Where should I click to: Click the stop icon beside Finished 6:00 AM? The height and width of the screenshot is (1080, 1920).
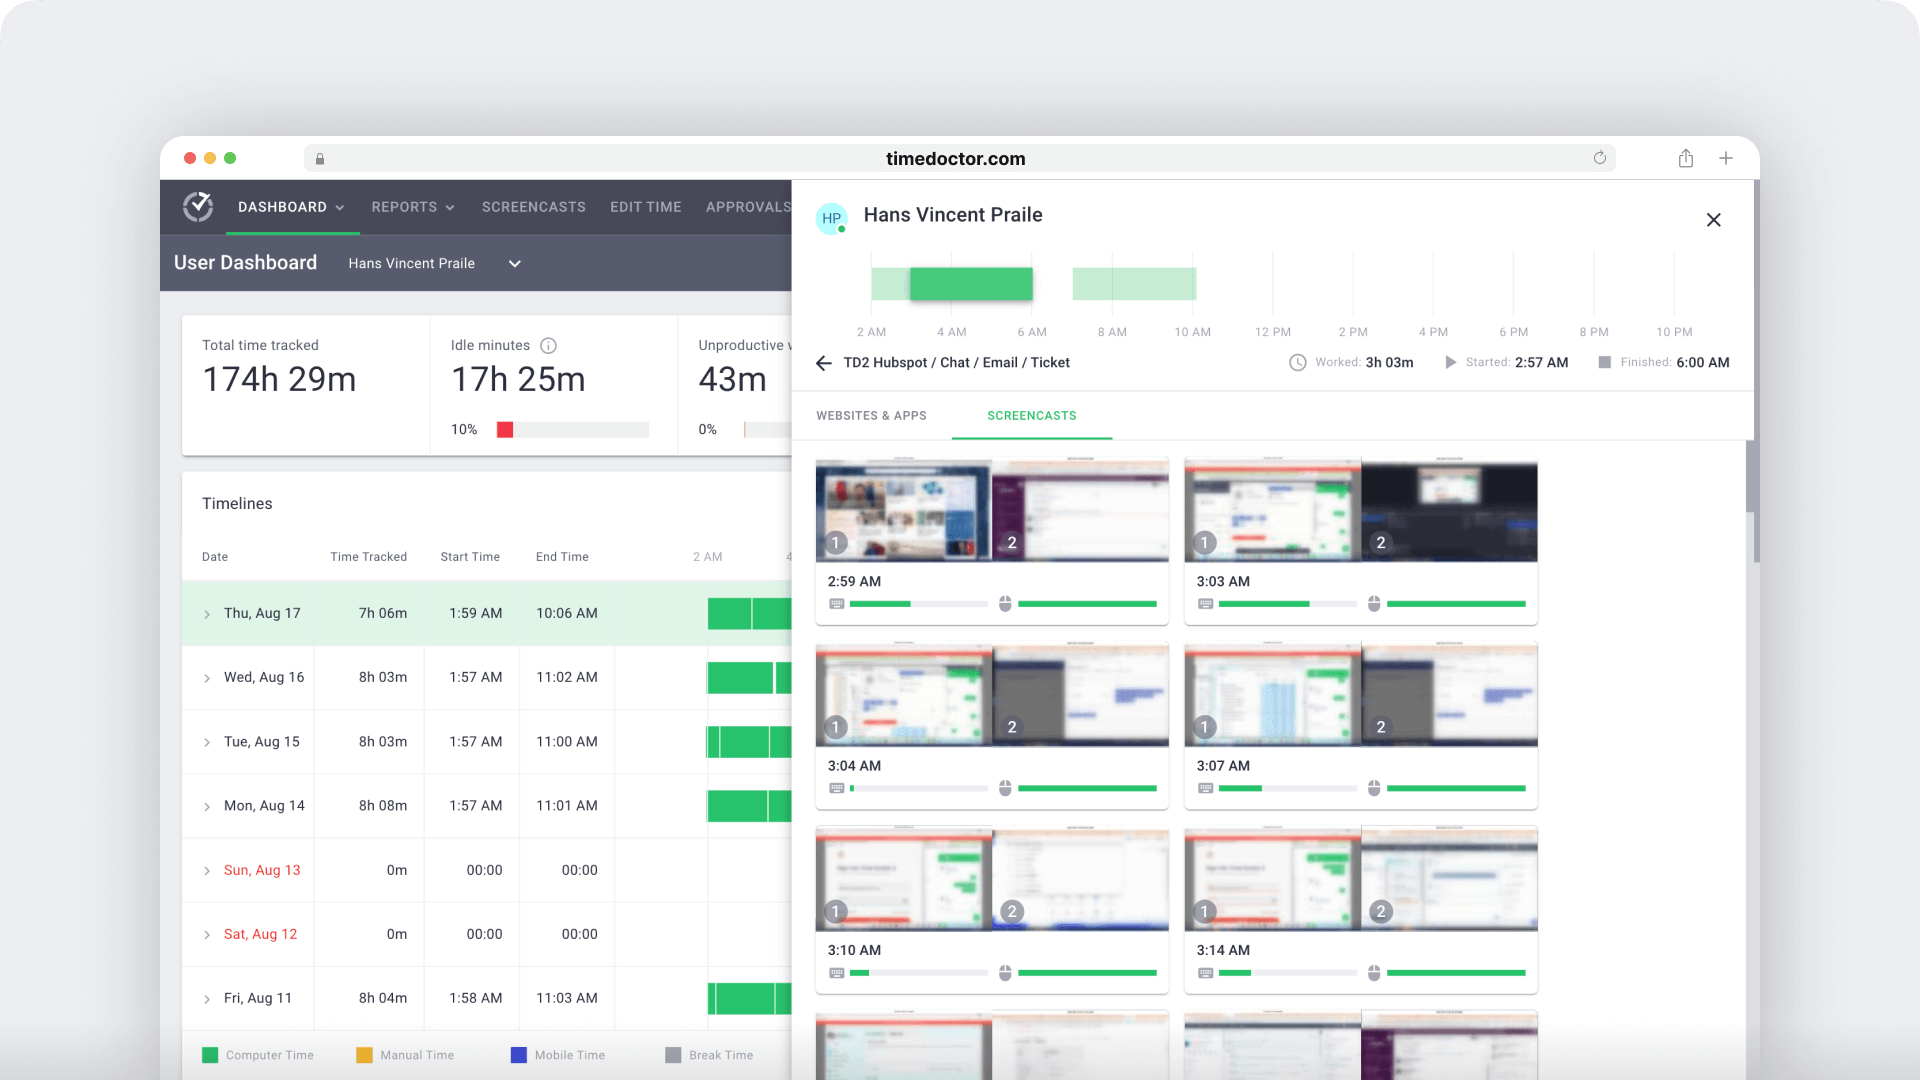tap(1605, 363)
